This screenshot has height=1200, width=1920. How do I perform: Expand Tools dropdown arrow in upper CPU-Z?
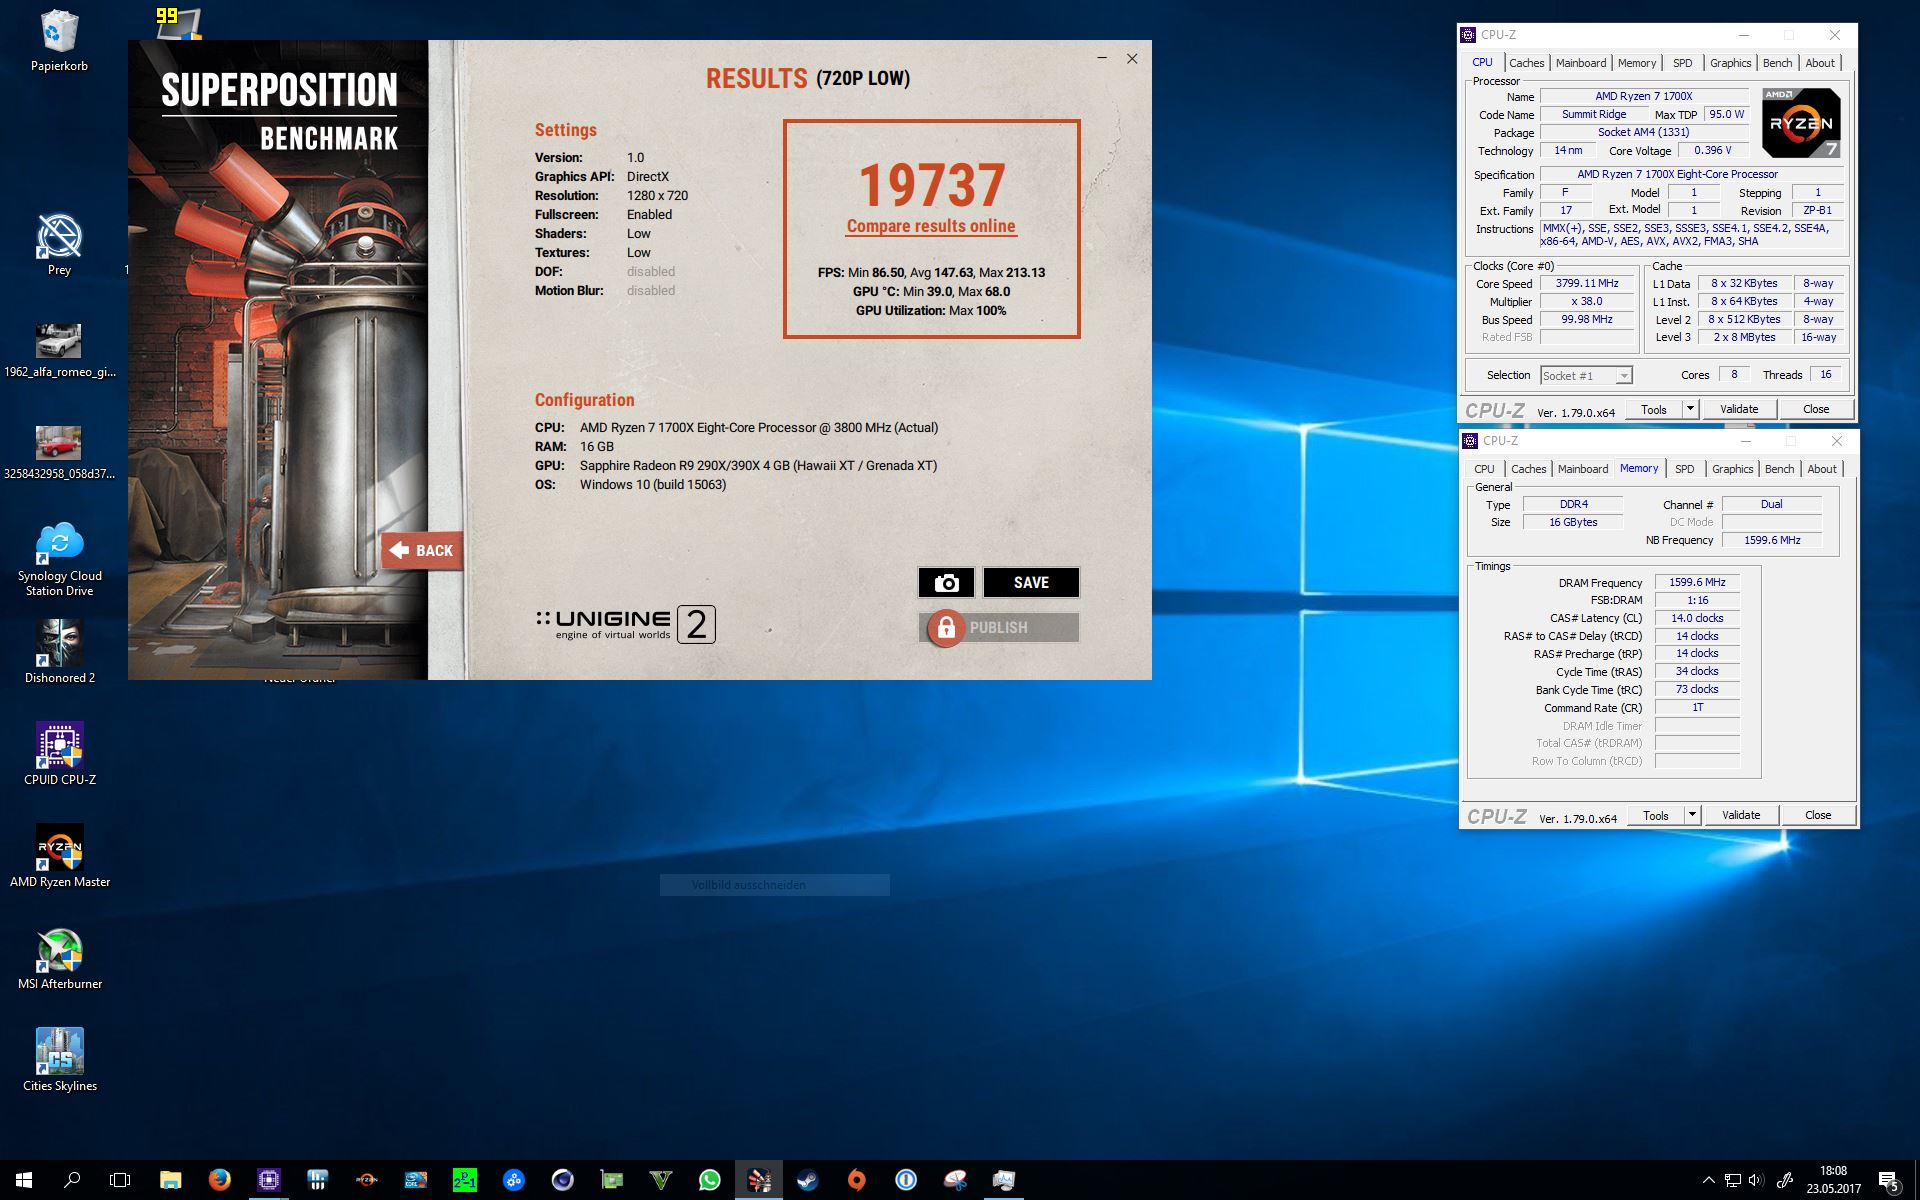tap(1690, 409)
